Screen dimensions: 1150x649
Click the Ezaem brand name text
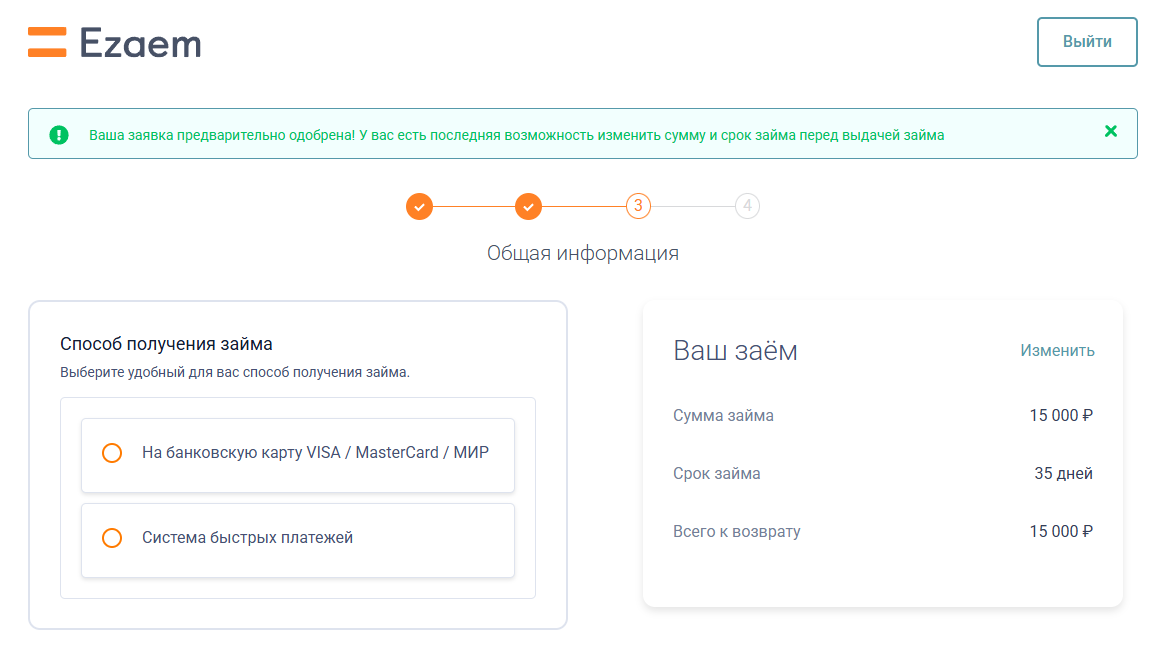pos(140,43)
